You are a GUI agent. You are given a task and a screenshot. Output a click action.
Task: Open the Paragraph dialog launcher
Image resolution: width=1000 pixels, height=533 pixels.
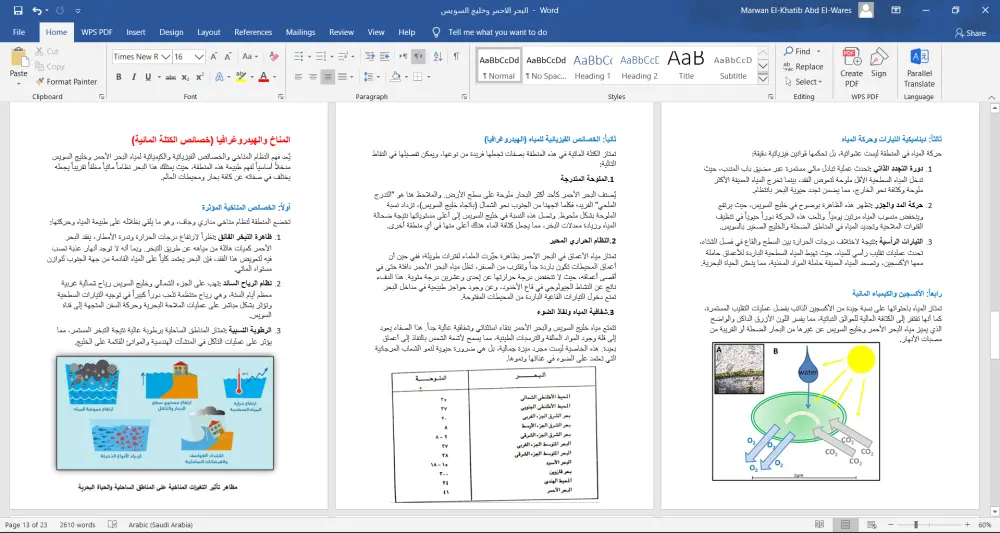coord(464,97)
